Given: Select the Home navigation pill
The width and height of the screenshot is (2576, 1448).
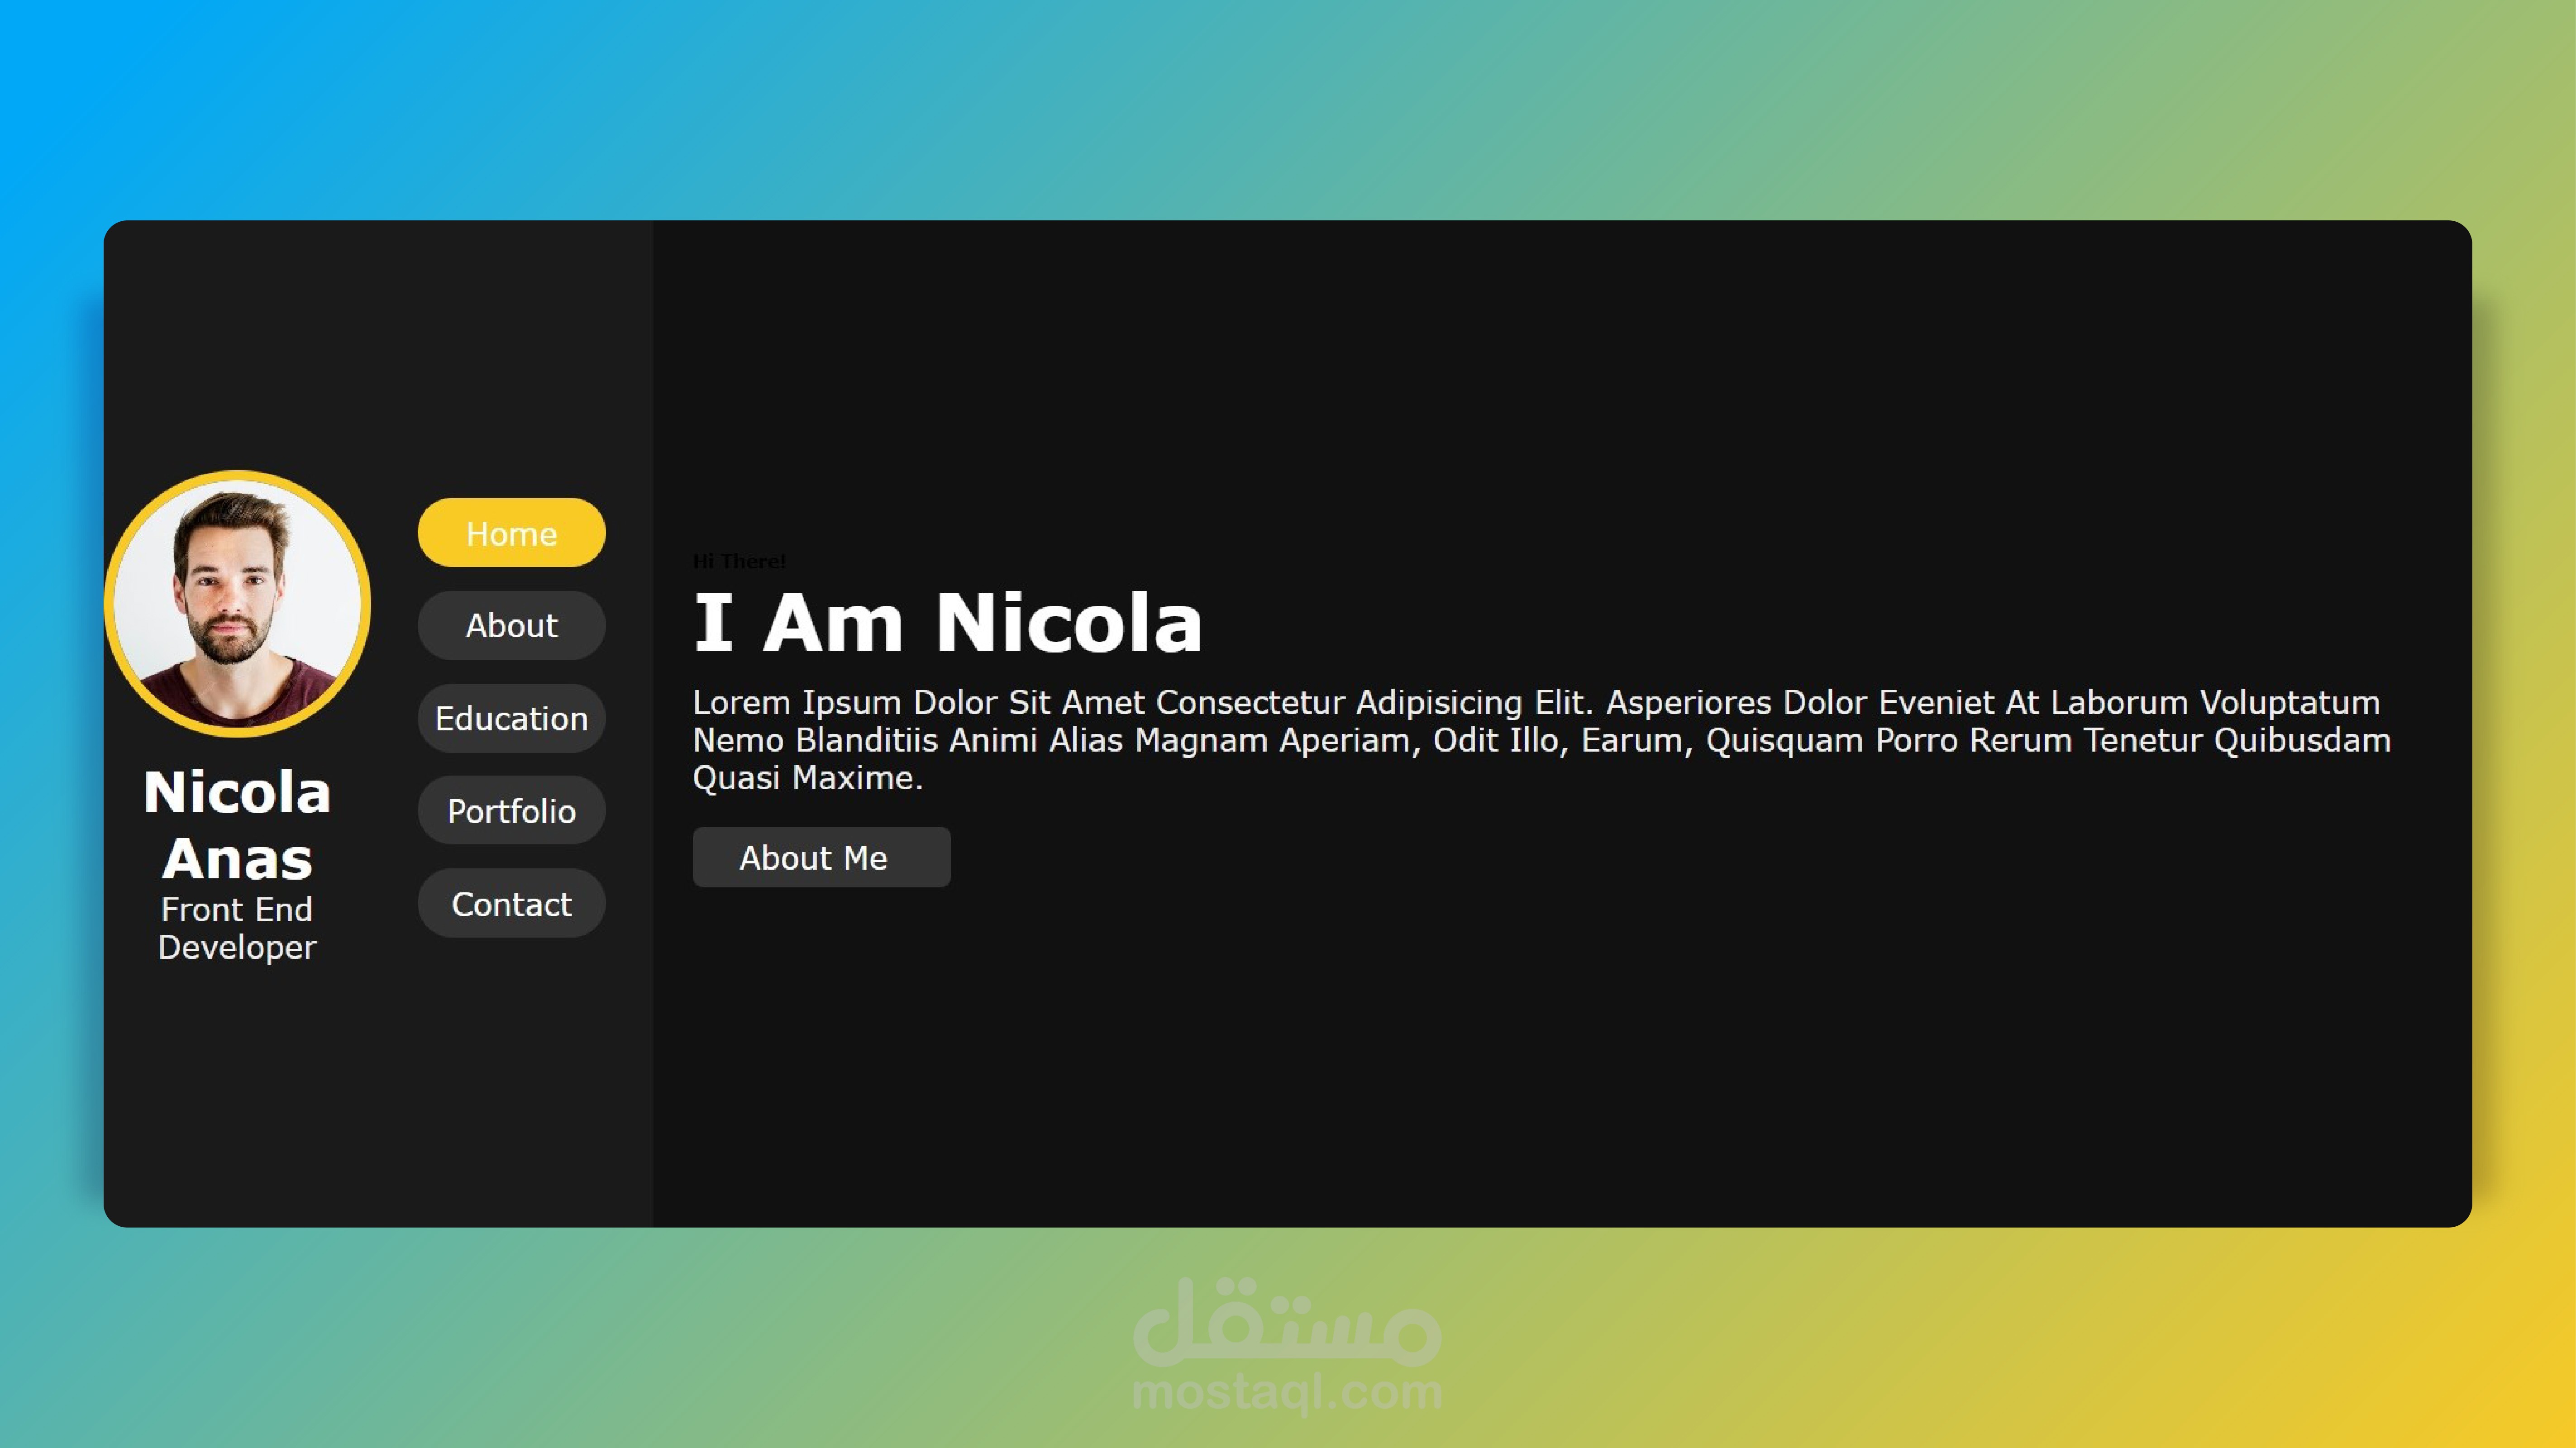Looking at the screenshot, I should [511, 533].
